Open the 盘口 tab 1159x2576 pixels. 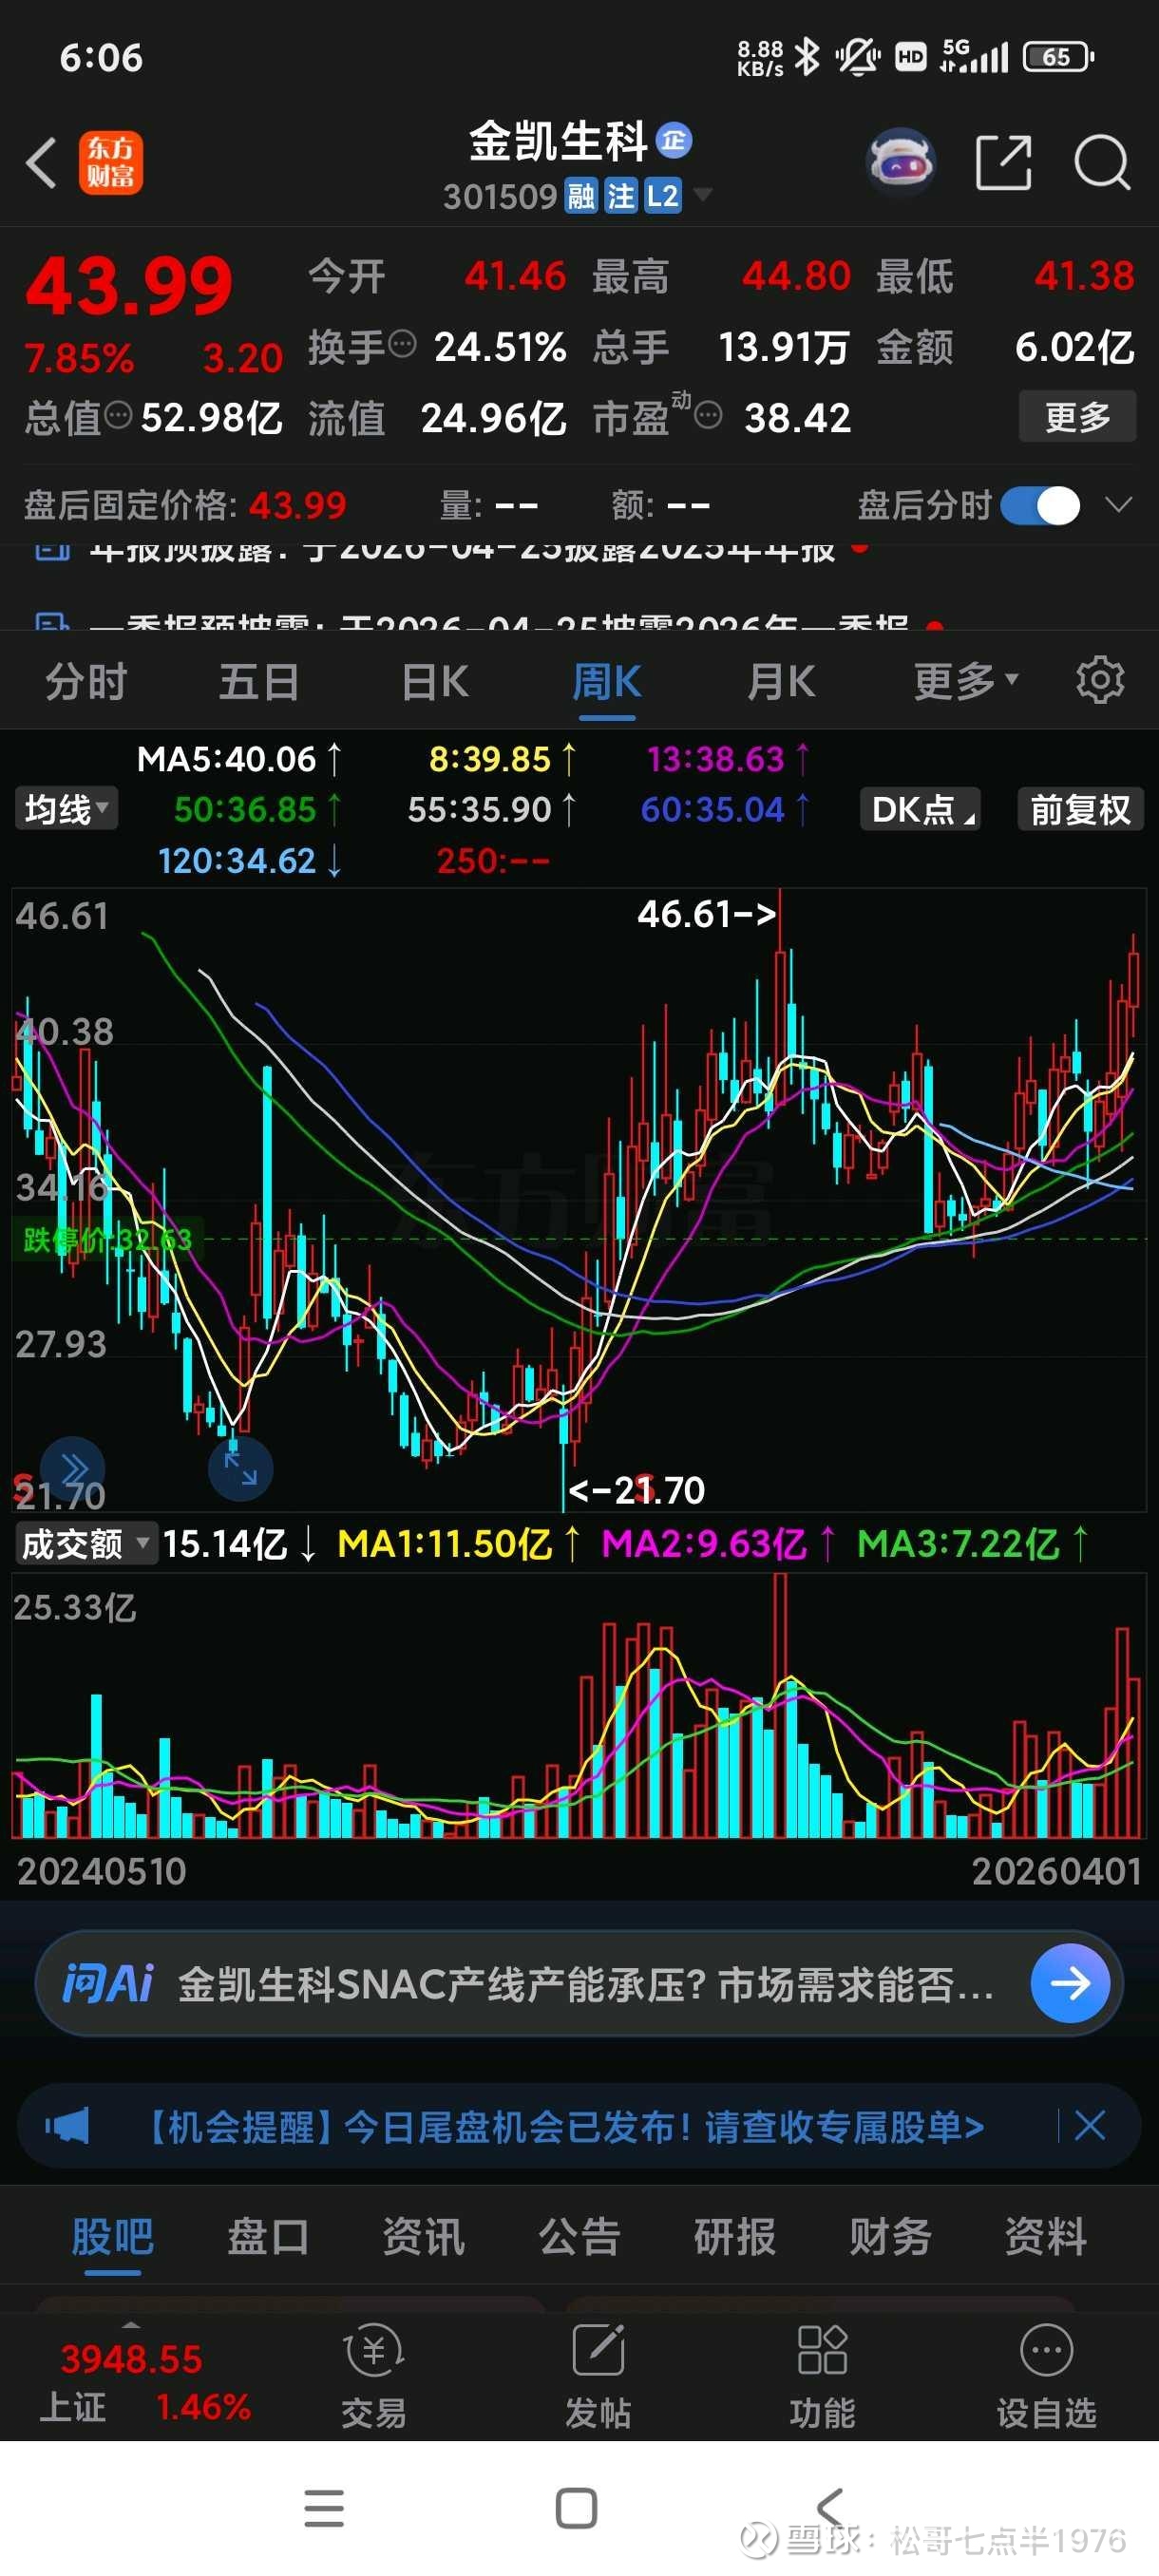268,2237
